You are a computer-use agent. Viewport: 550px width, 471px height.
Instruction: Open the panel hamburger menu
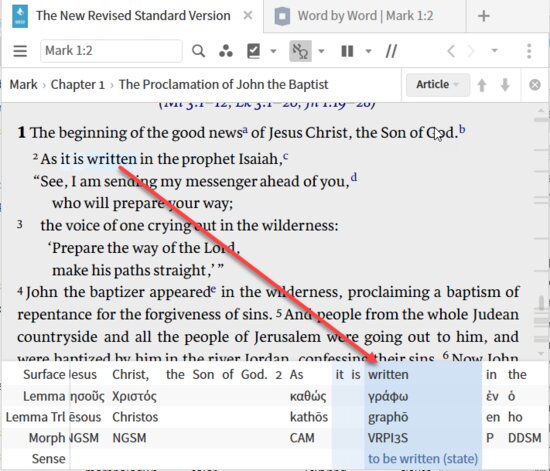click(20, 51)
